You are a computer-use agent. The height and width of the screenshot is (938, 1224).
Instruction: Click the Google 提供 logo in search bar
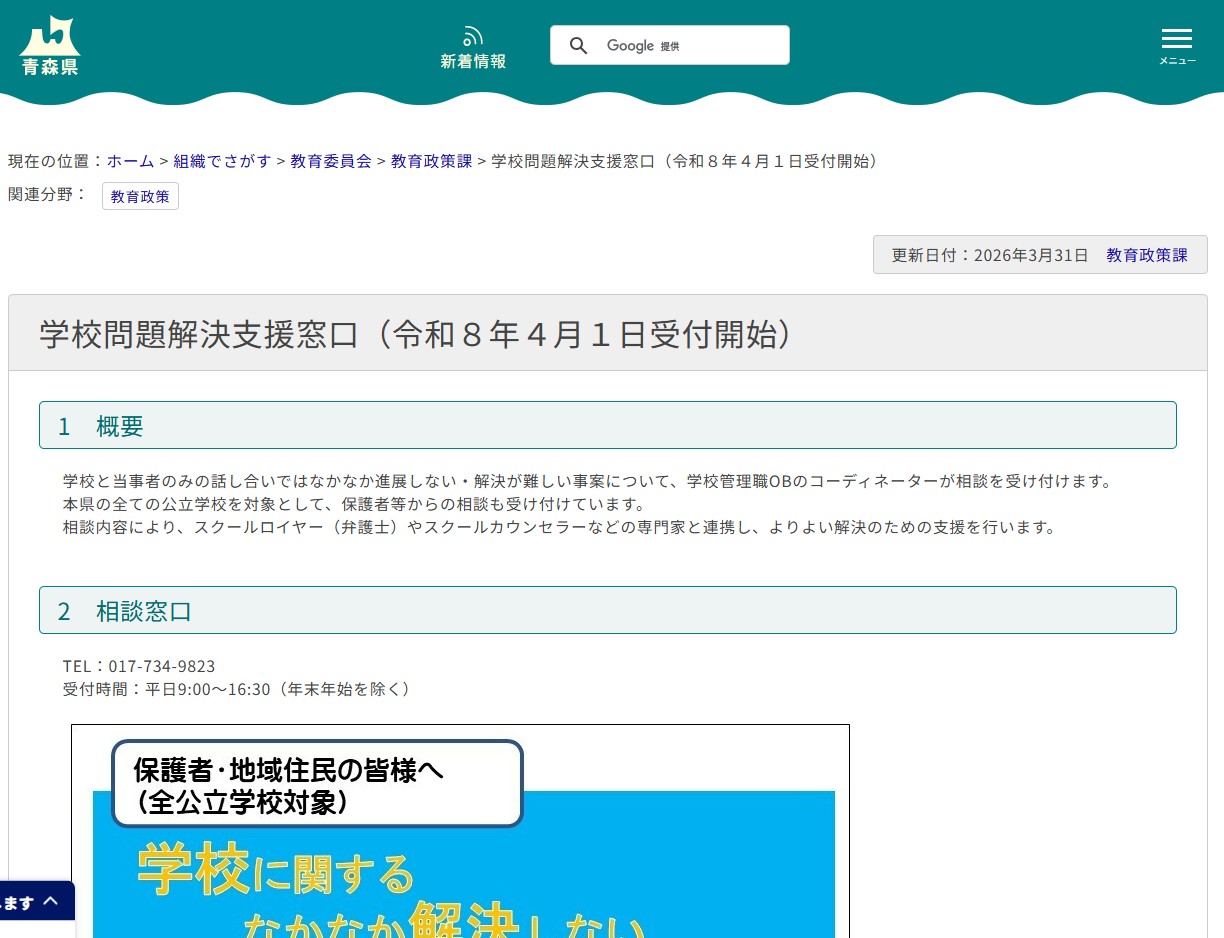click(643, 45)
